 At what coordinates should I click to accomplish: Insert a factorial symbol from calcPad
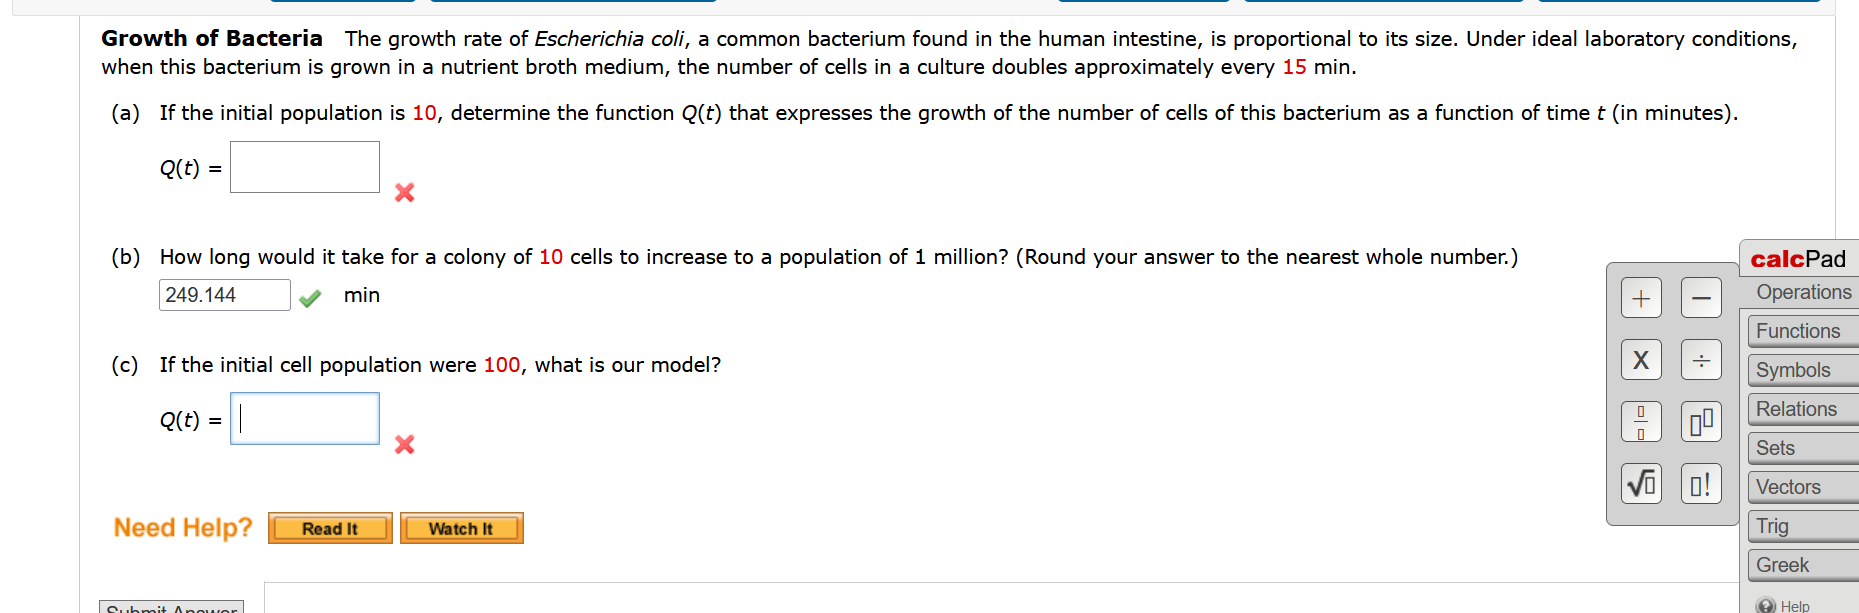(x=1701, y=483)
